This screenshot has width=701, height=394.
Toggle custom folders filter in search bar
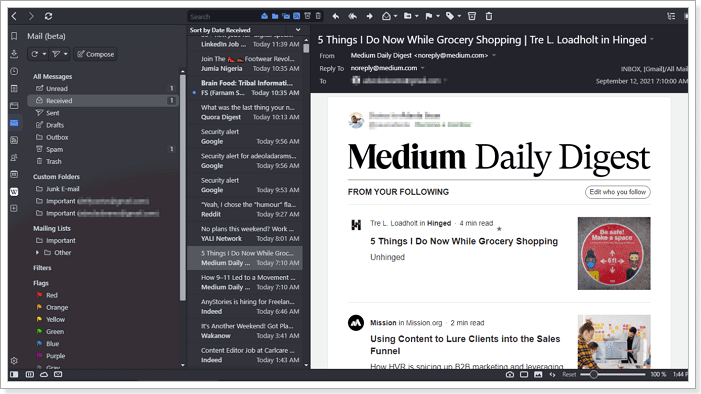[x=275, y=16]
